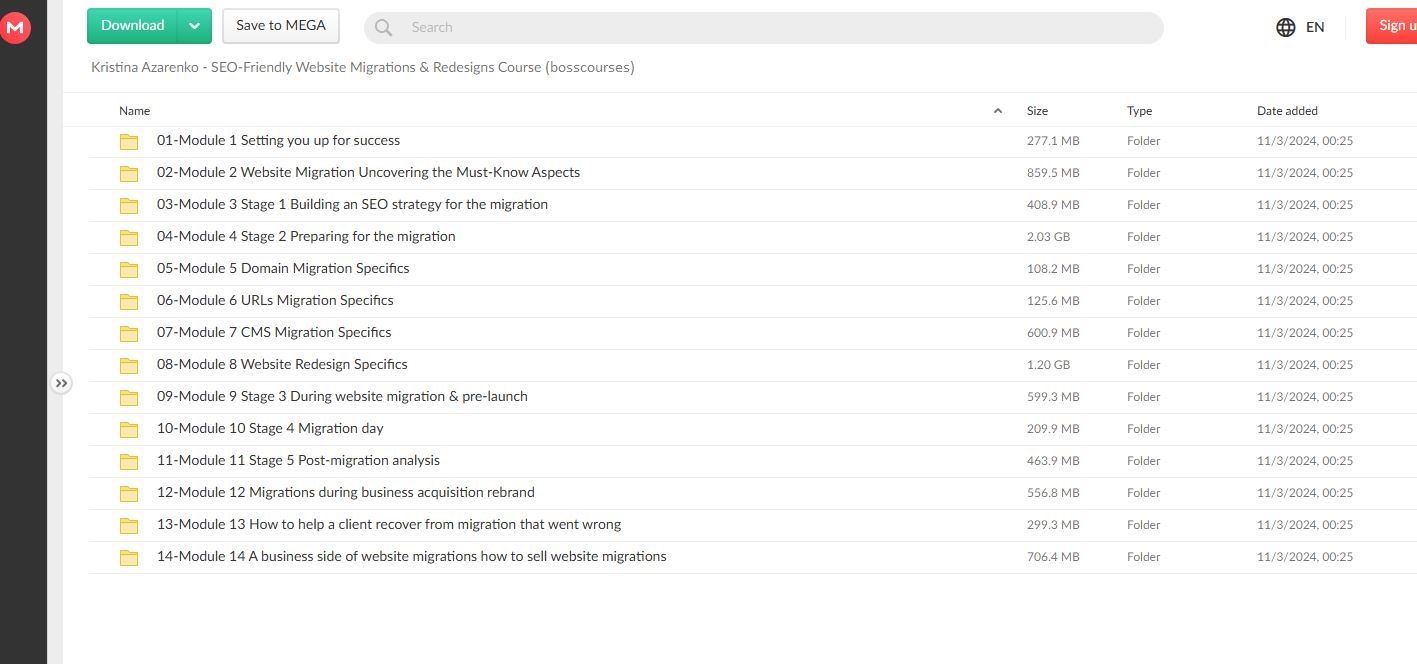This screenshot has height=664, width=1417.
Task: Select '05-Module 5 Domain Migration Specifics'
Action: point(283,269)
